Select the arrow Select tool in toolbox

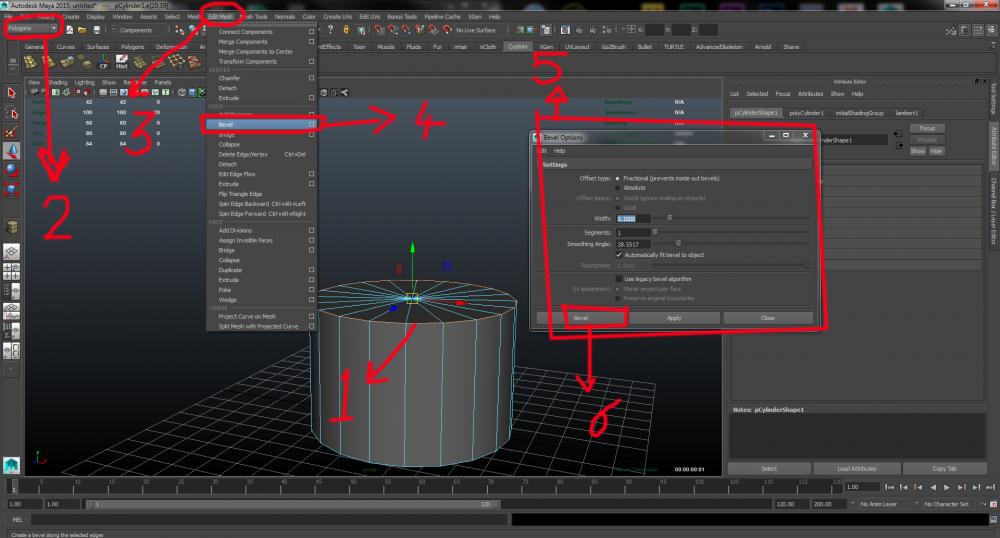click(12, 92)
